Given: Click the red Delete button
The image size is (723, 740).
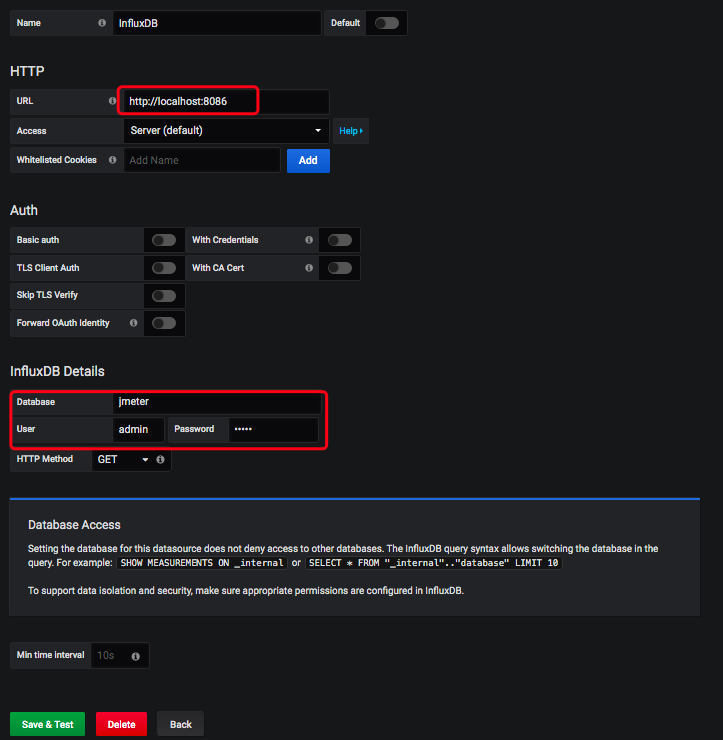Looking at the screenshot, I should click(121, 724).
